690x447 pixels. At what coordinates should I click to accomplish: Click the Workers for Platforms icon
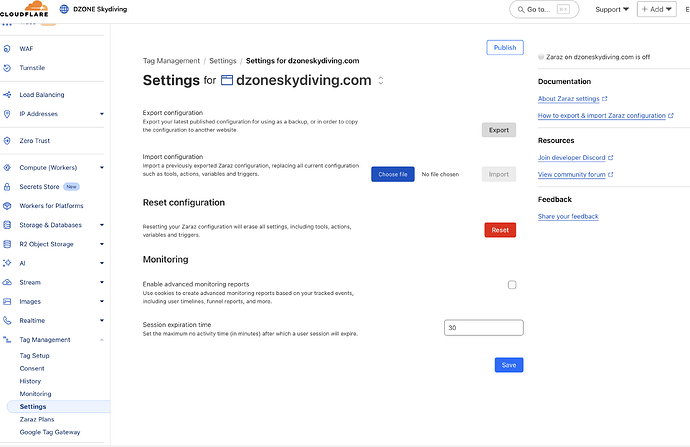click(x=7, y=206)
